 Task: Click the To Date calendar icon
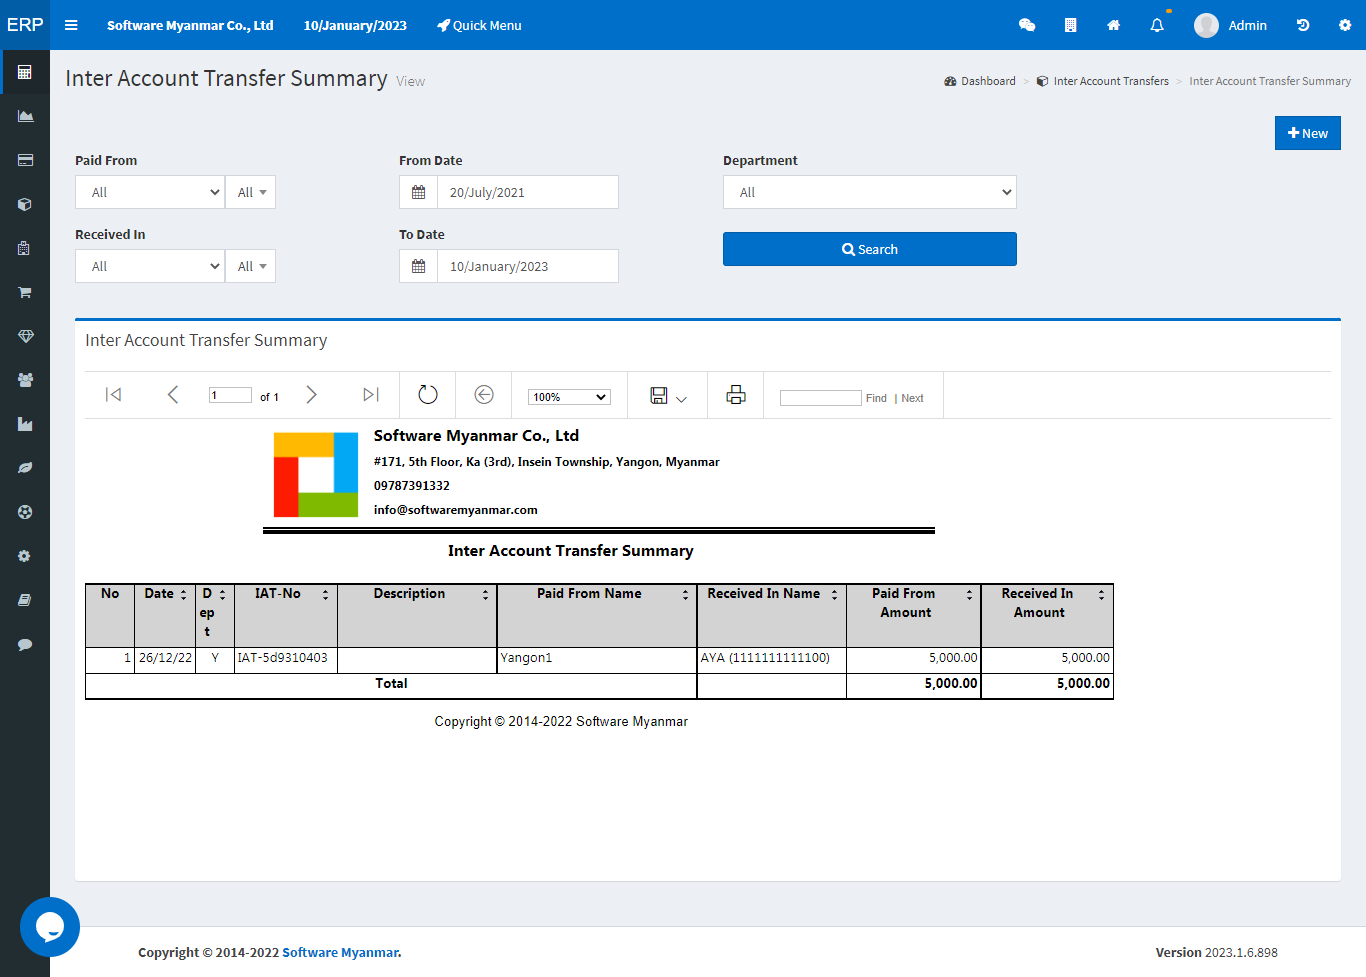418,266
